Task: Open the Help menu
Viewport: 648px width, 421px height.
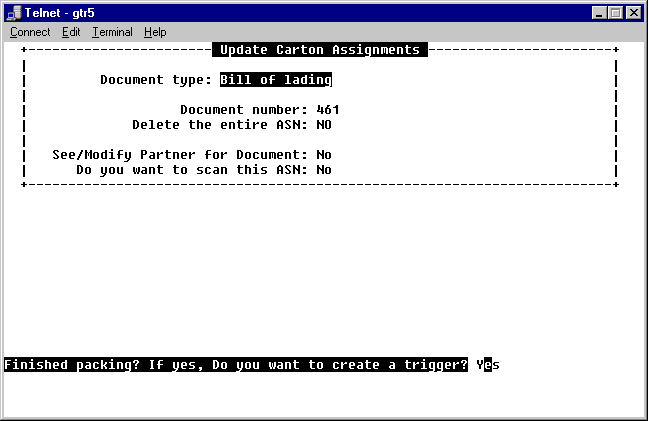Action: click(x=155, y=32)
